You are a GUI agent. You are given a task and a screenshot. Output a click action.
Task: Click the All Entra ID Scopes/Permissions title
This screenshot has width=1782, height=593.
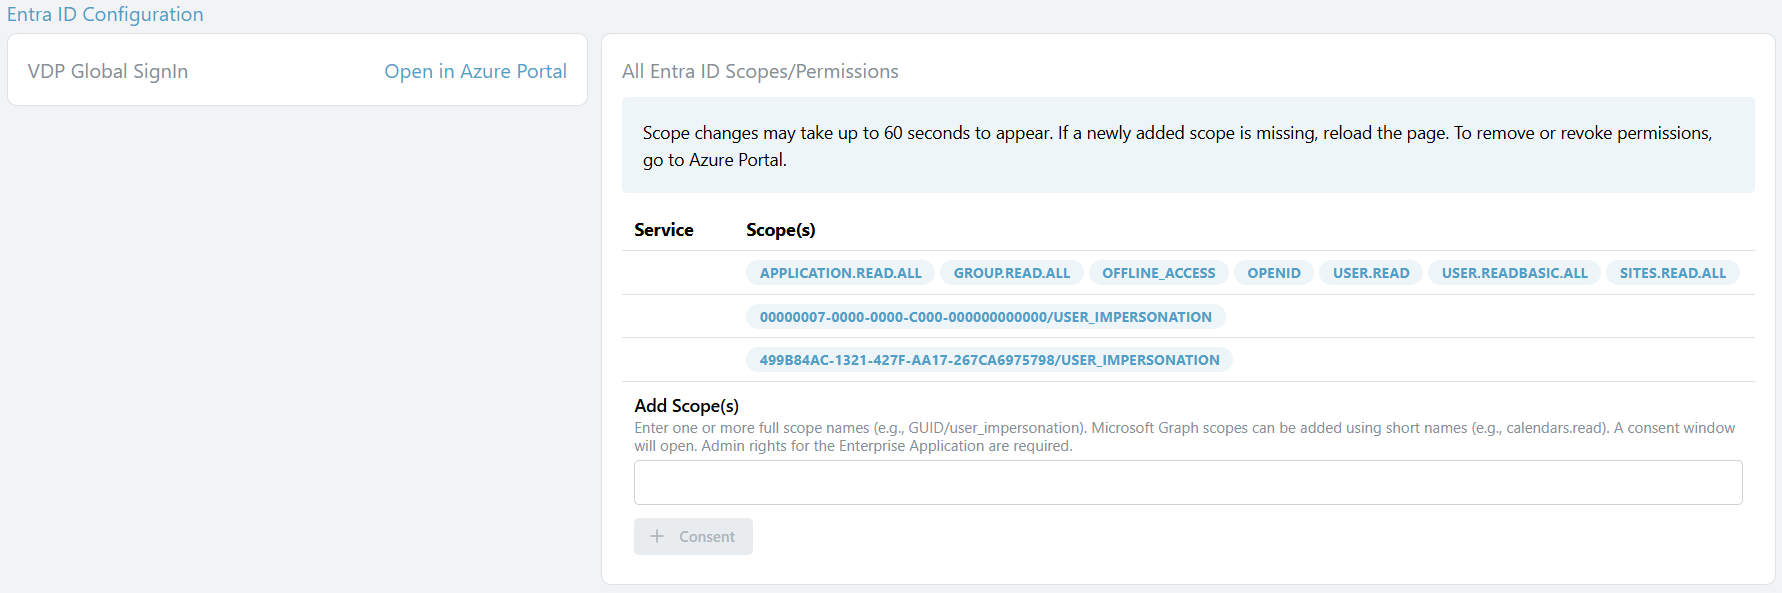point(760,71)
